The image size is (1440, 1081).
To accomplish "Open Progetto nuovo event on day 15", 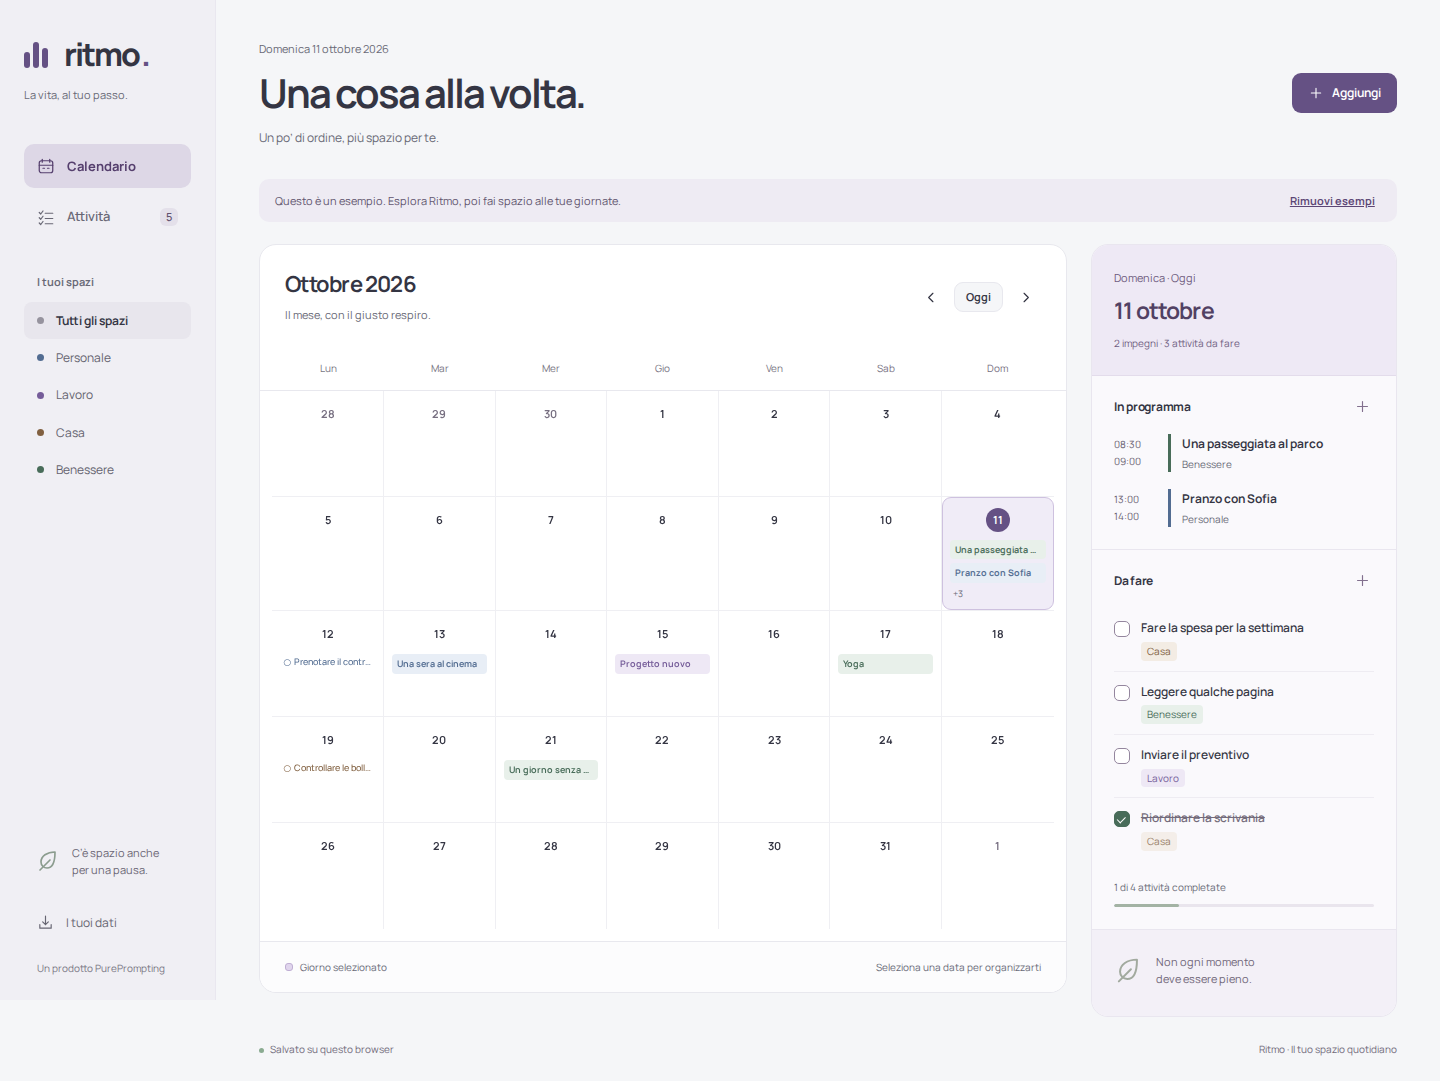I will pyautogui.click(x=662, y=664).
